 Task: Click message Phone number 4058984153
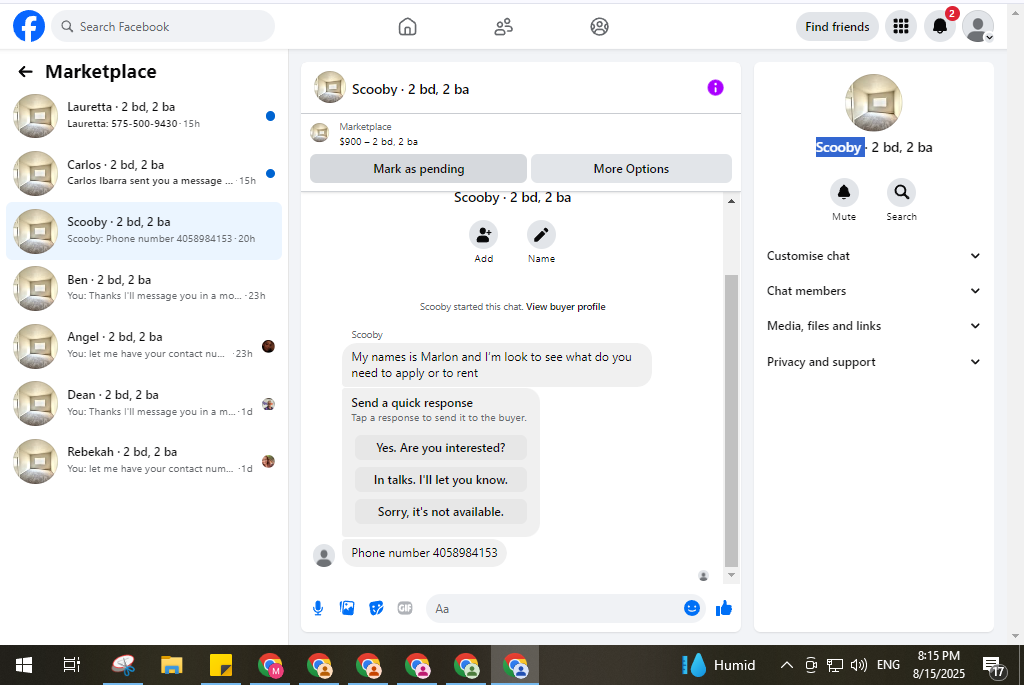(x=424, y=553)
